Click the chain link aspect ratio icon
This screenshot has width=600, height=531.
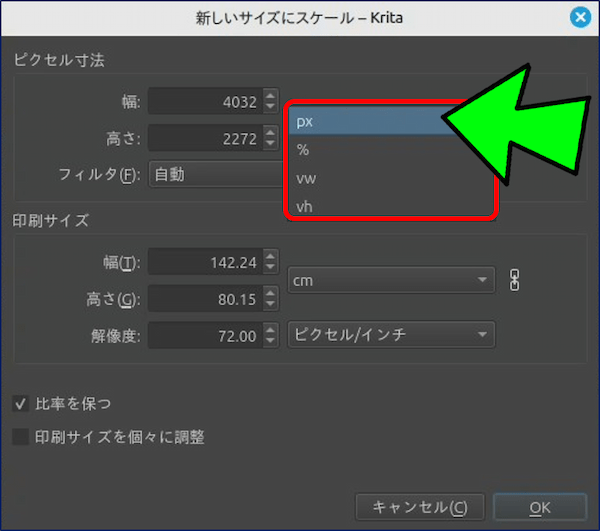[515, 280]
